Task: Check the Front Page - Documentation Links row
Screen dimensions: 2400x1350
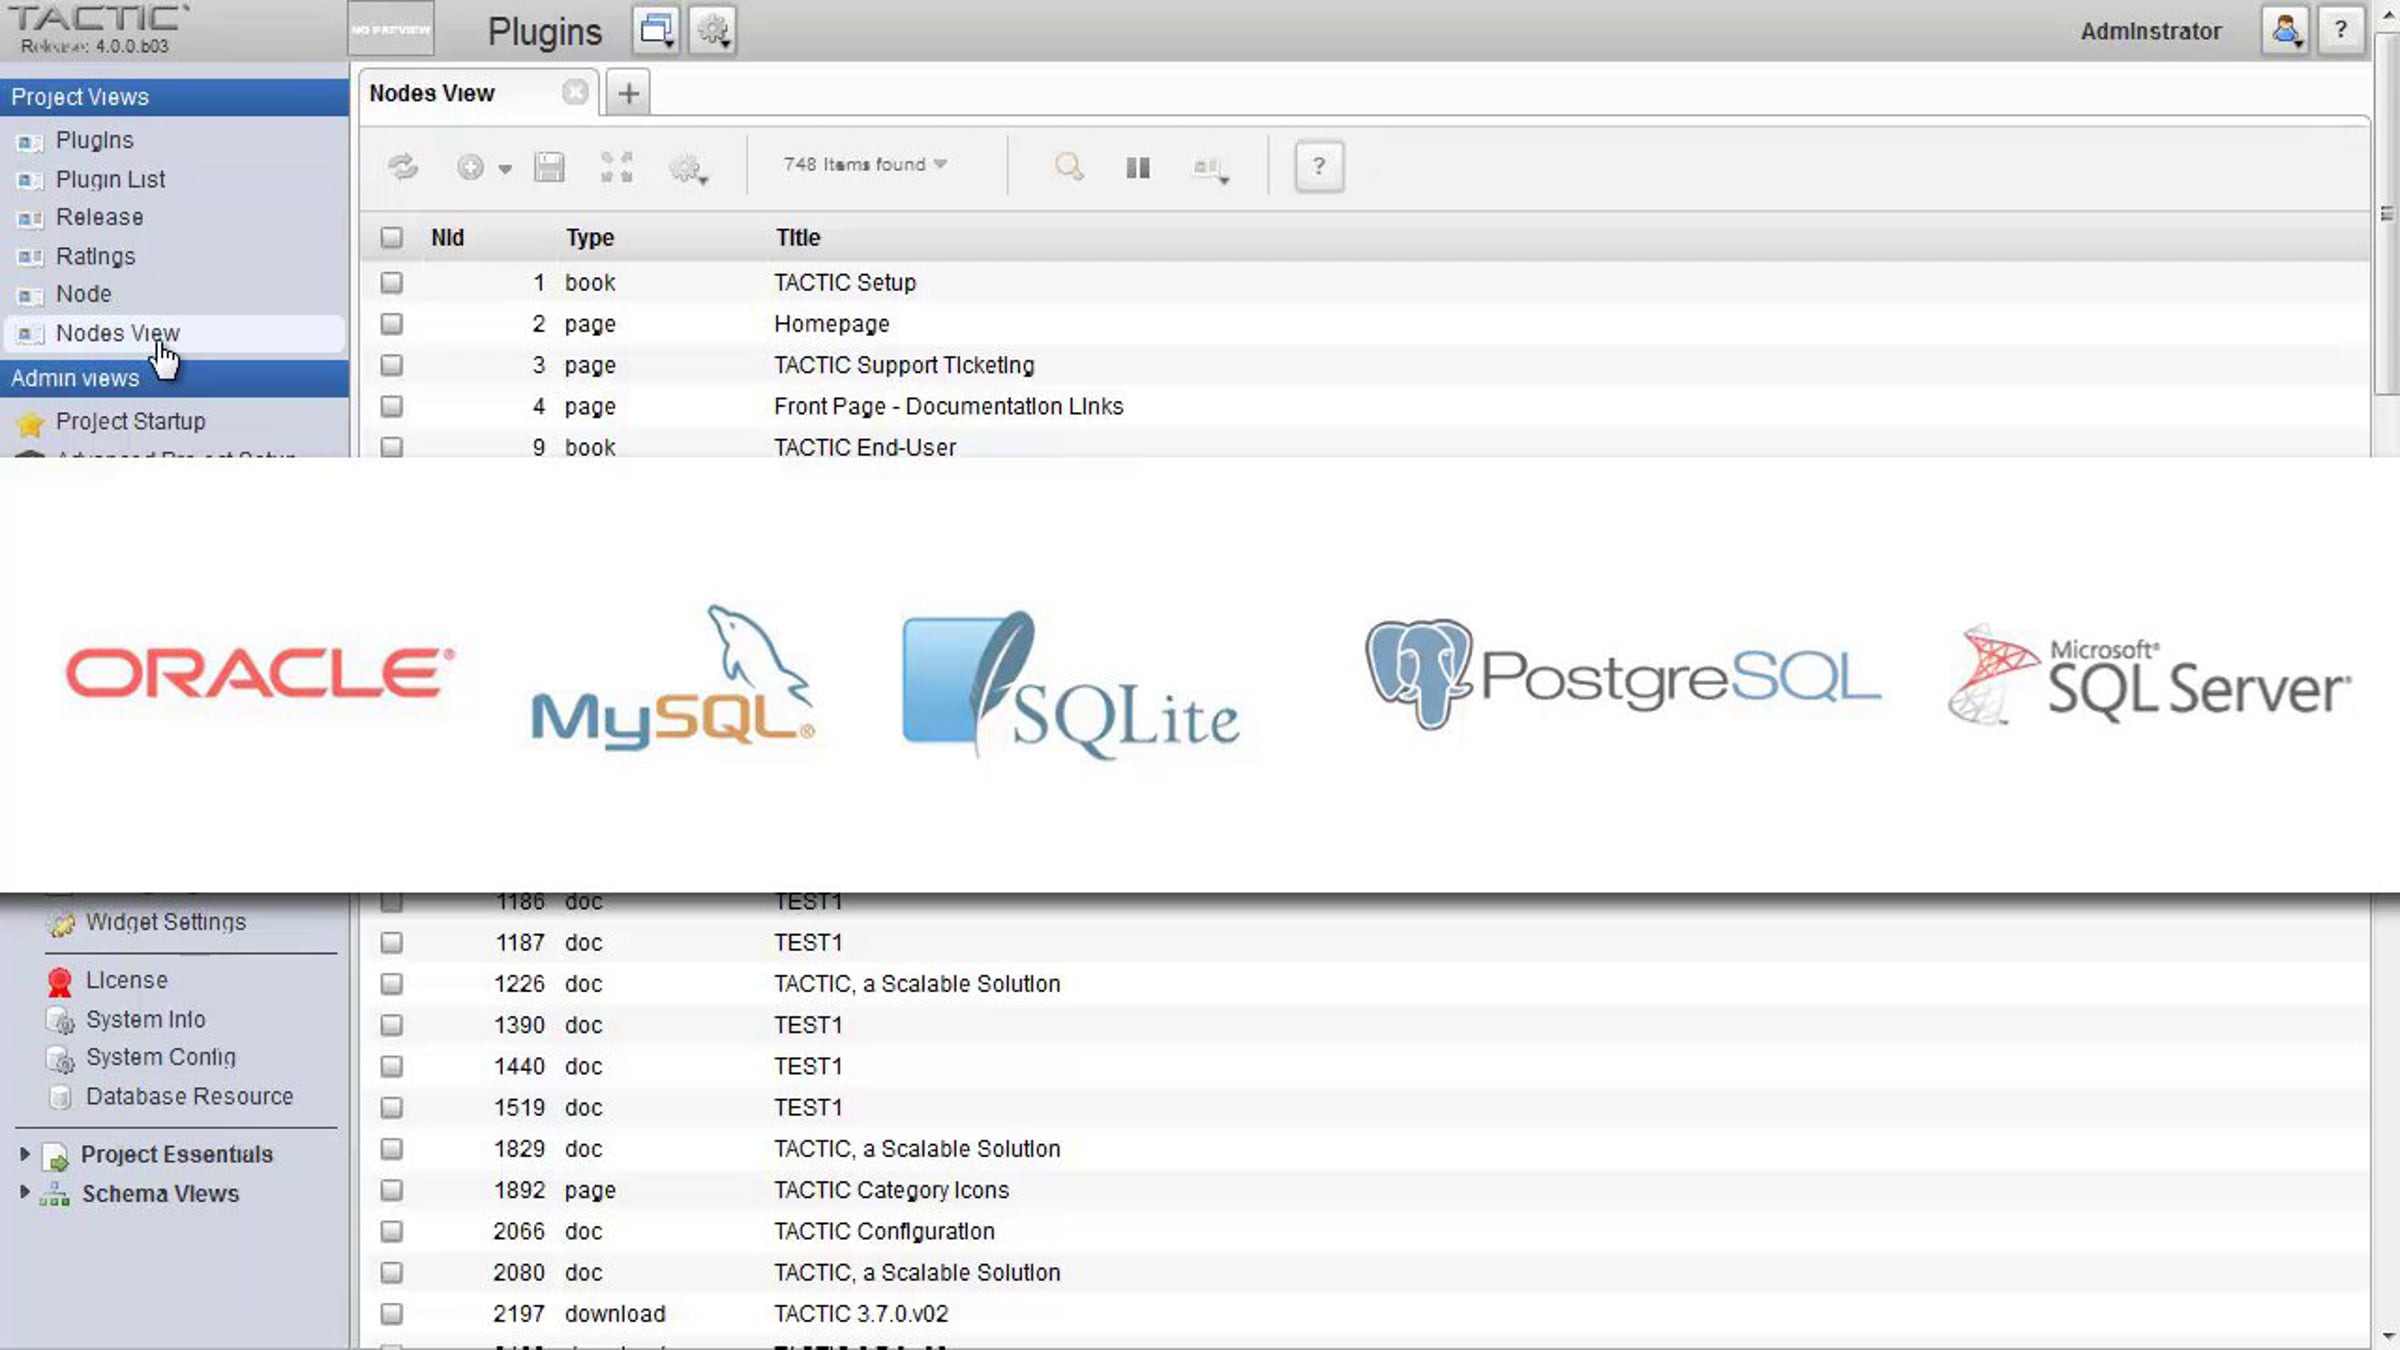Action: pos(391,407)
